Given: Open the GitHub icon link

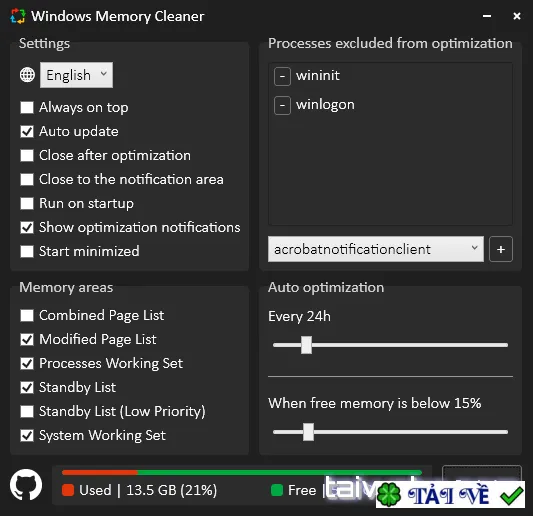Looking at the screenshot, I should 26,485.
